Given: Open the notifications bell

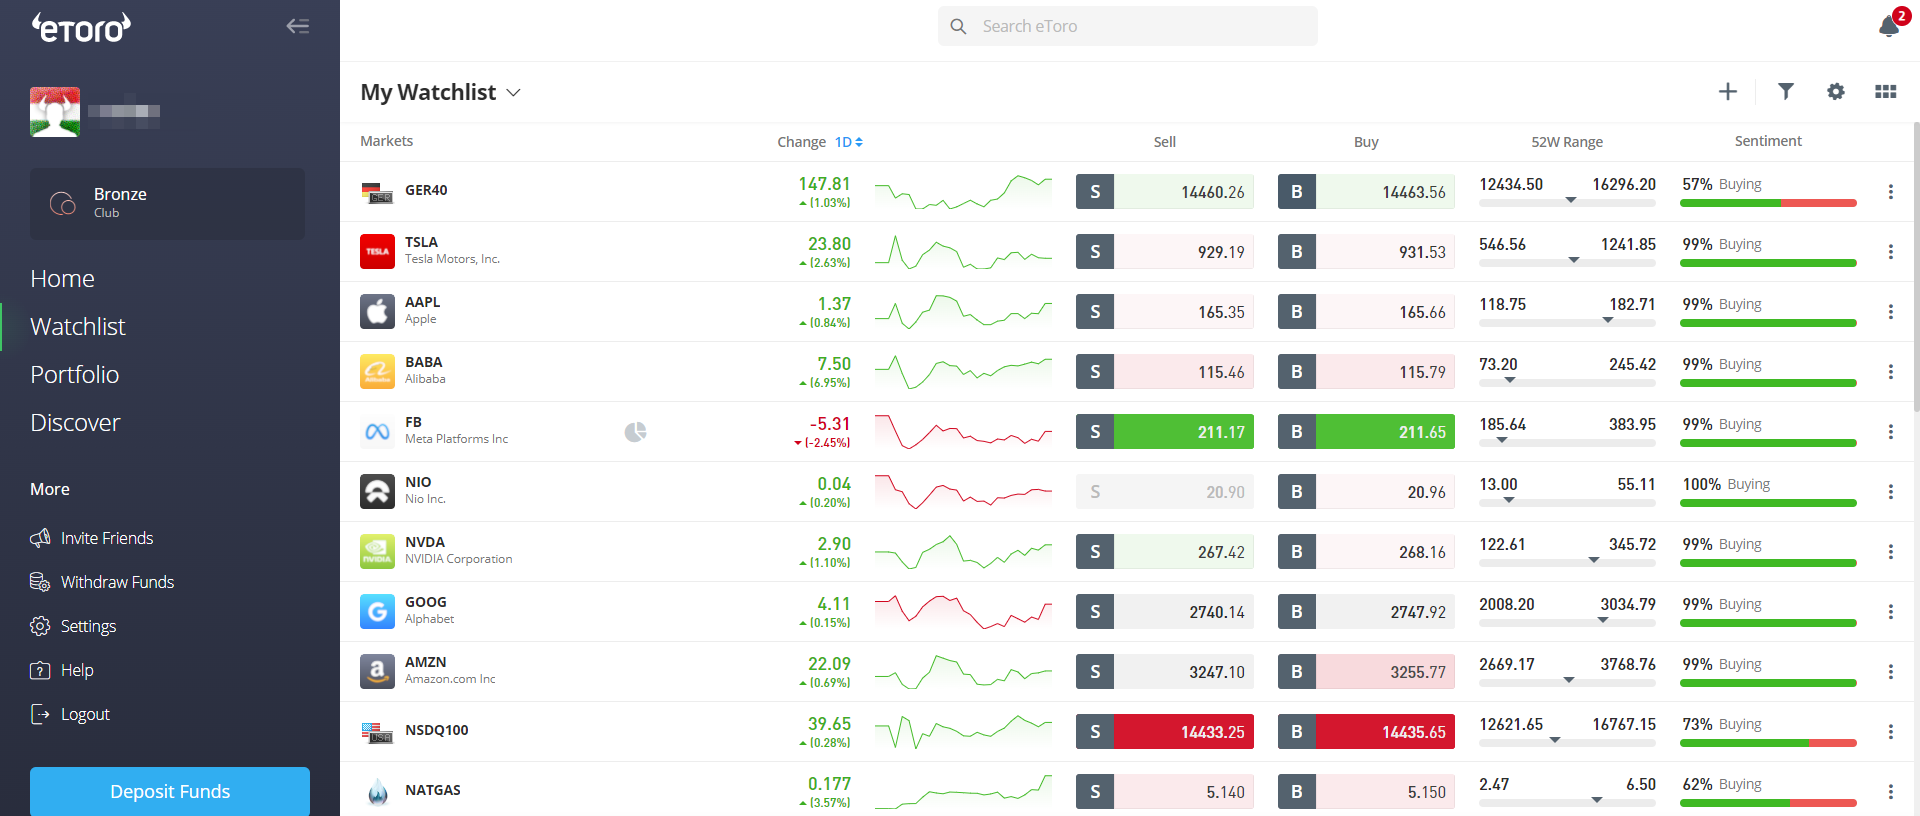Looking at the screenshot, I should (x=1889, y=26).
